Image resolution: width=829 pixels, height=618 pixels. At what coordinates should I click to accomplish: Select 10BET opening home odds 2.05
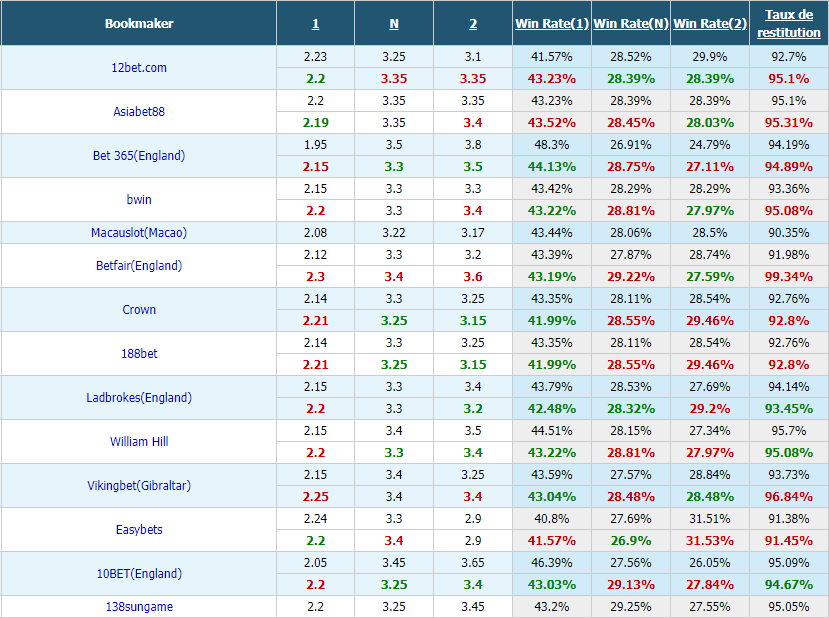coord(315,562)
